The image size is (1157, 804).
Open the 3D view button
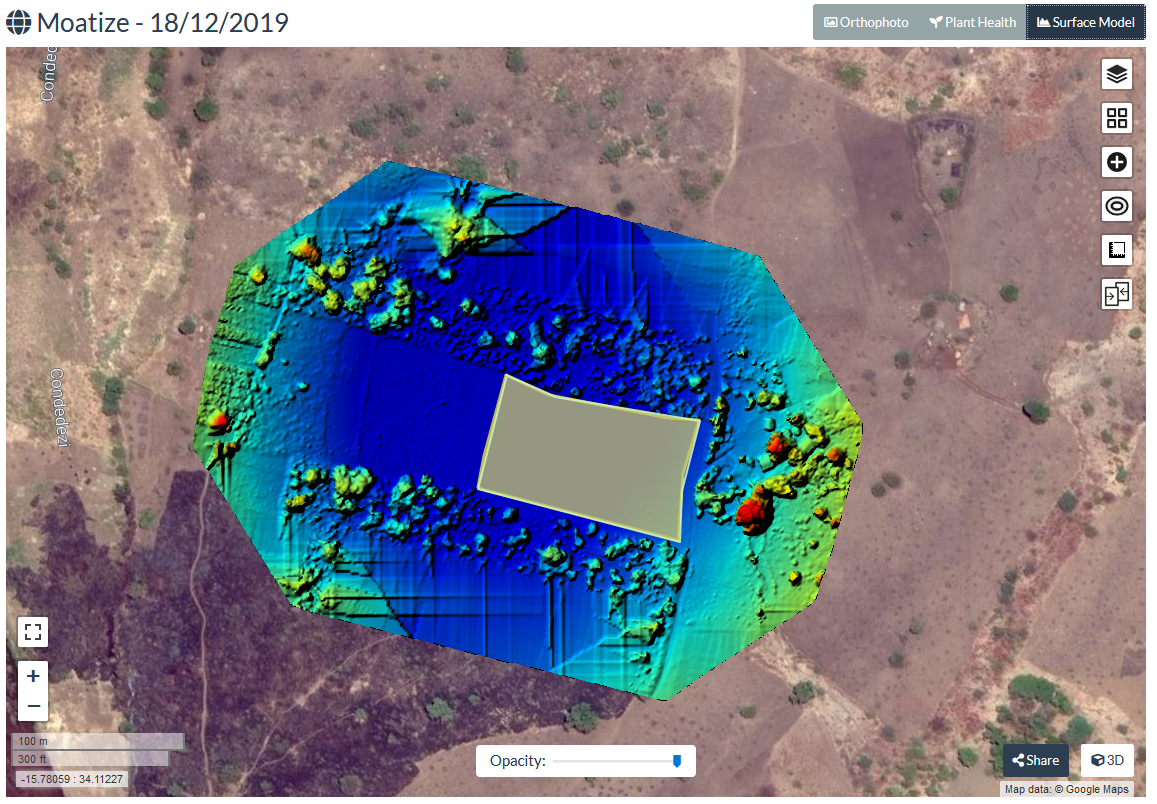1107,760
